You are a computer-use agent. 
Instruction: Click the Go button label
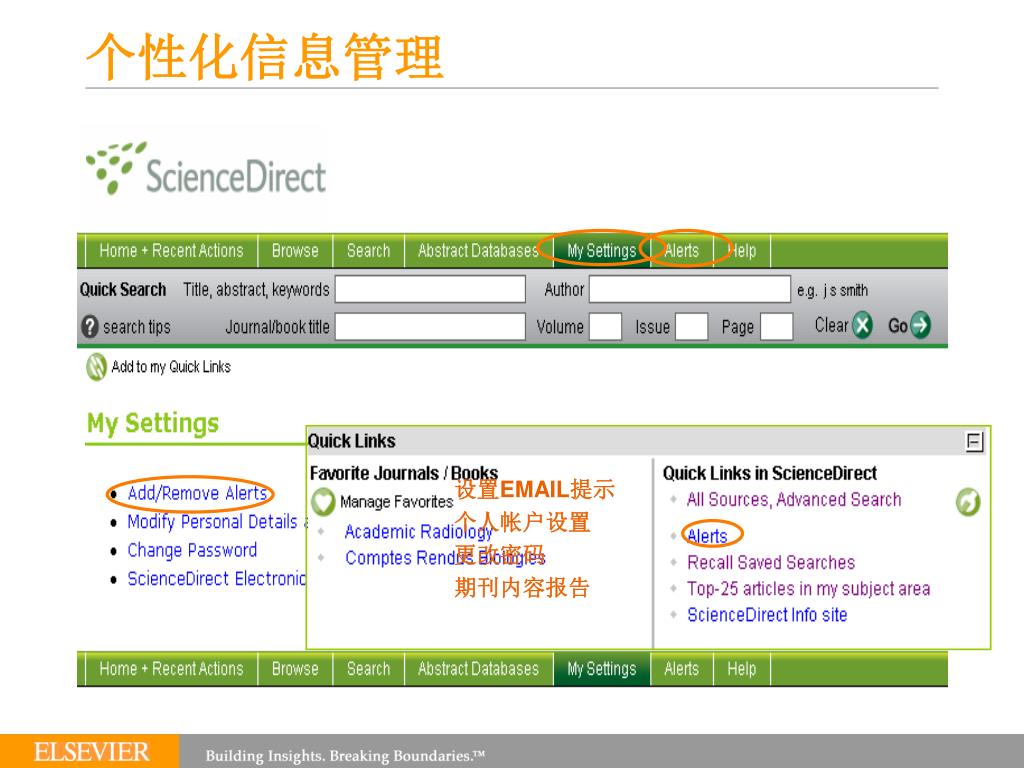(898, 325)
